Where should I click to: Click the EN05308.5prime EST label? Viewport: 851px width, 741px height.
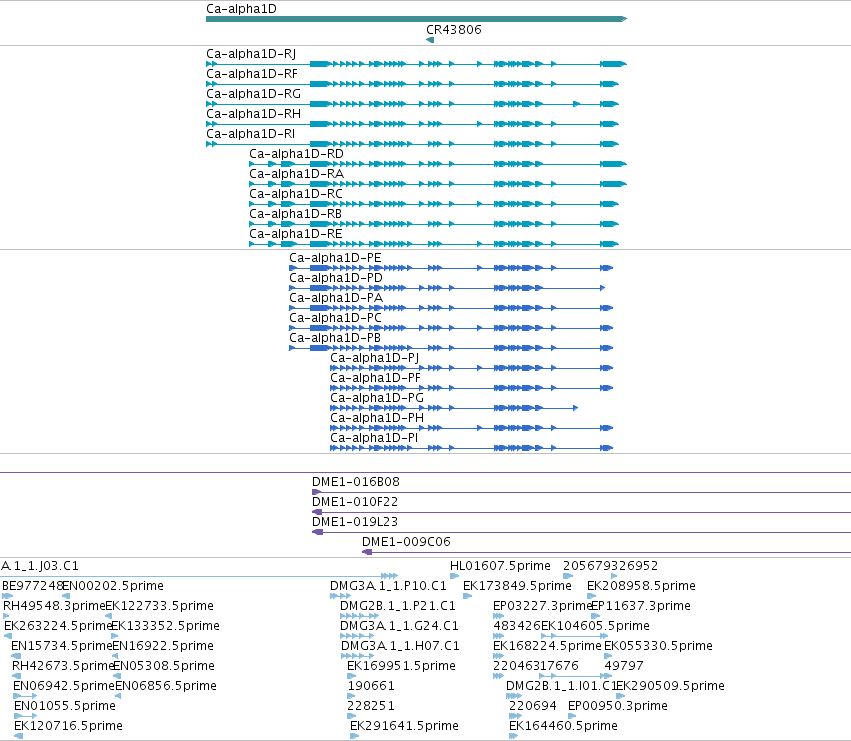[x=164, y=666]
